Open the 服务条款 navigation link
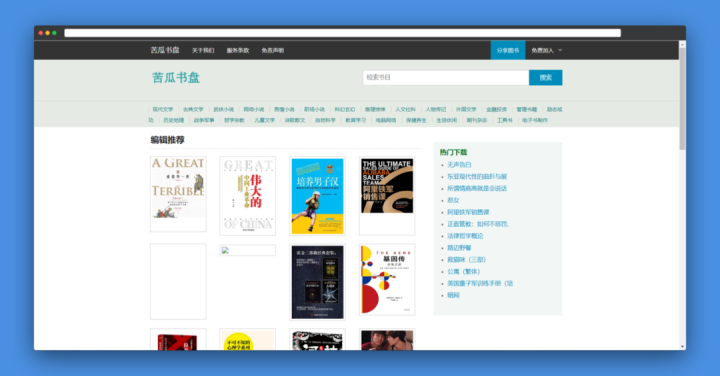720x376 pixels. 238,51
